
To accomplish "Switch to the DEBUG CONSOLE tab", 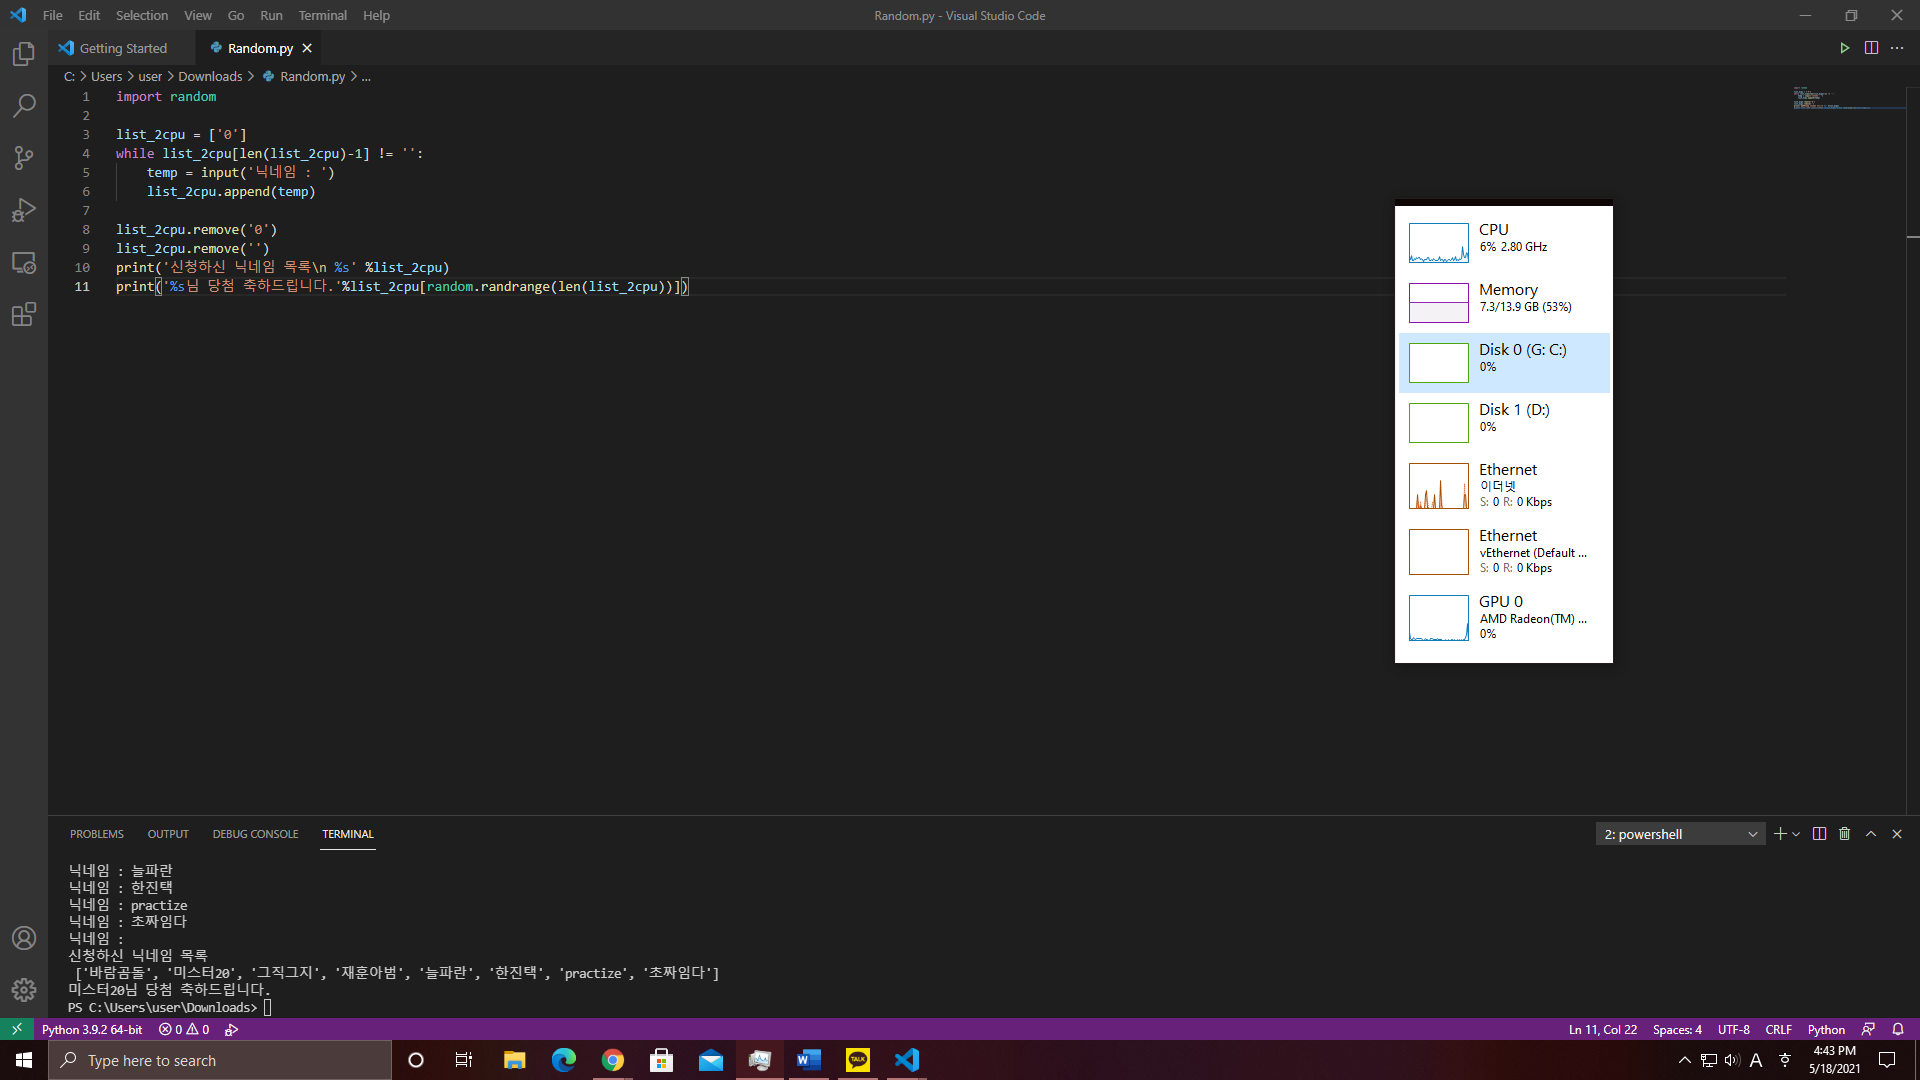I will [255, 834].
